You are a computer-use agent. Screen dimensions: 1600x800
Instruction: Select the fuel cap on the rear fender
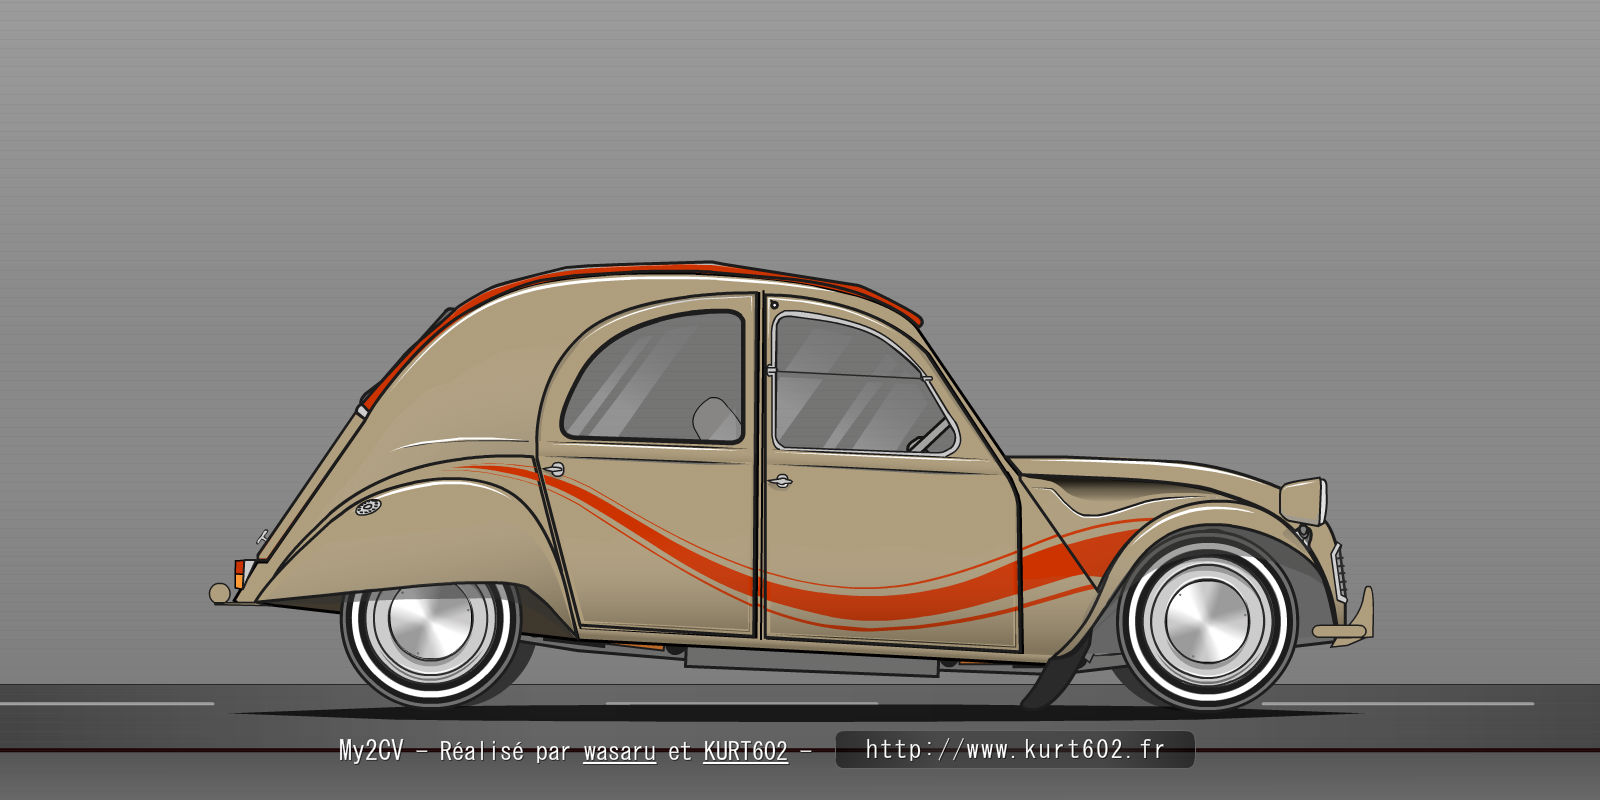368,507
